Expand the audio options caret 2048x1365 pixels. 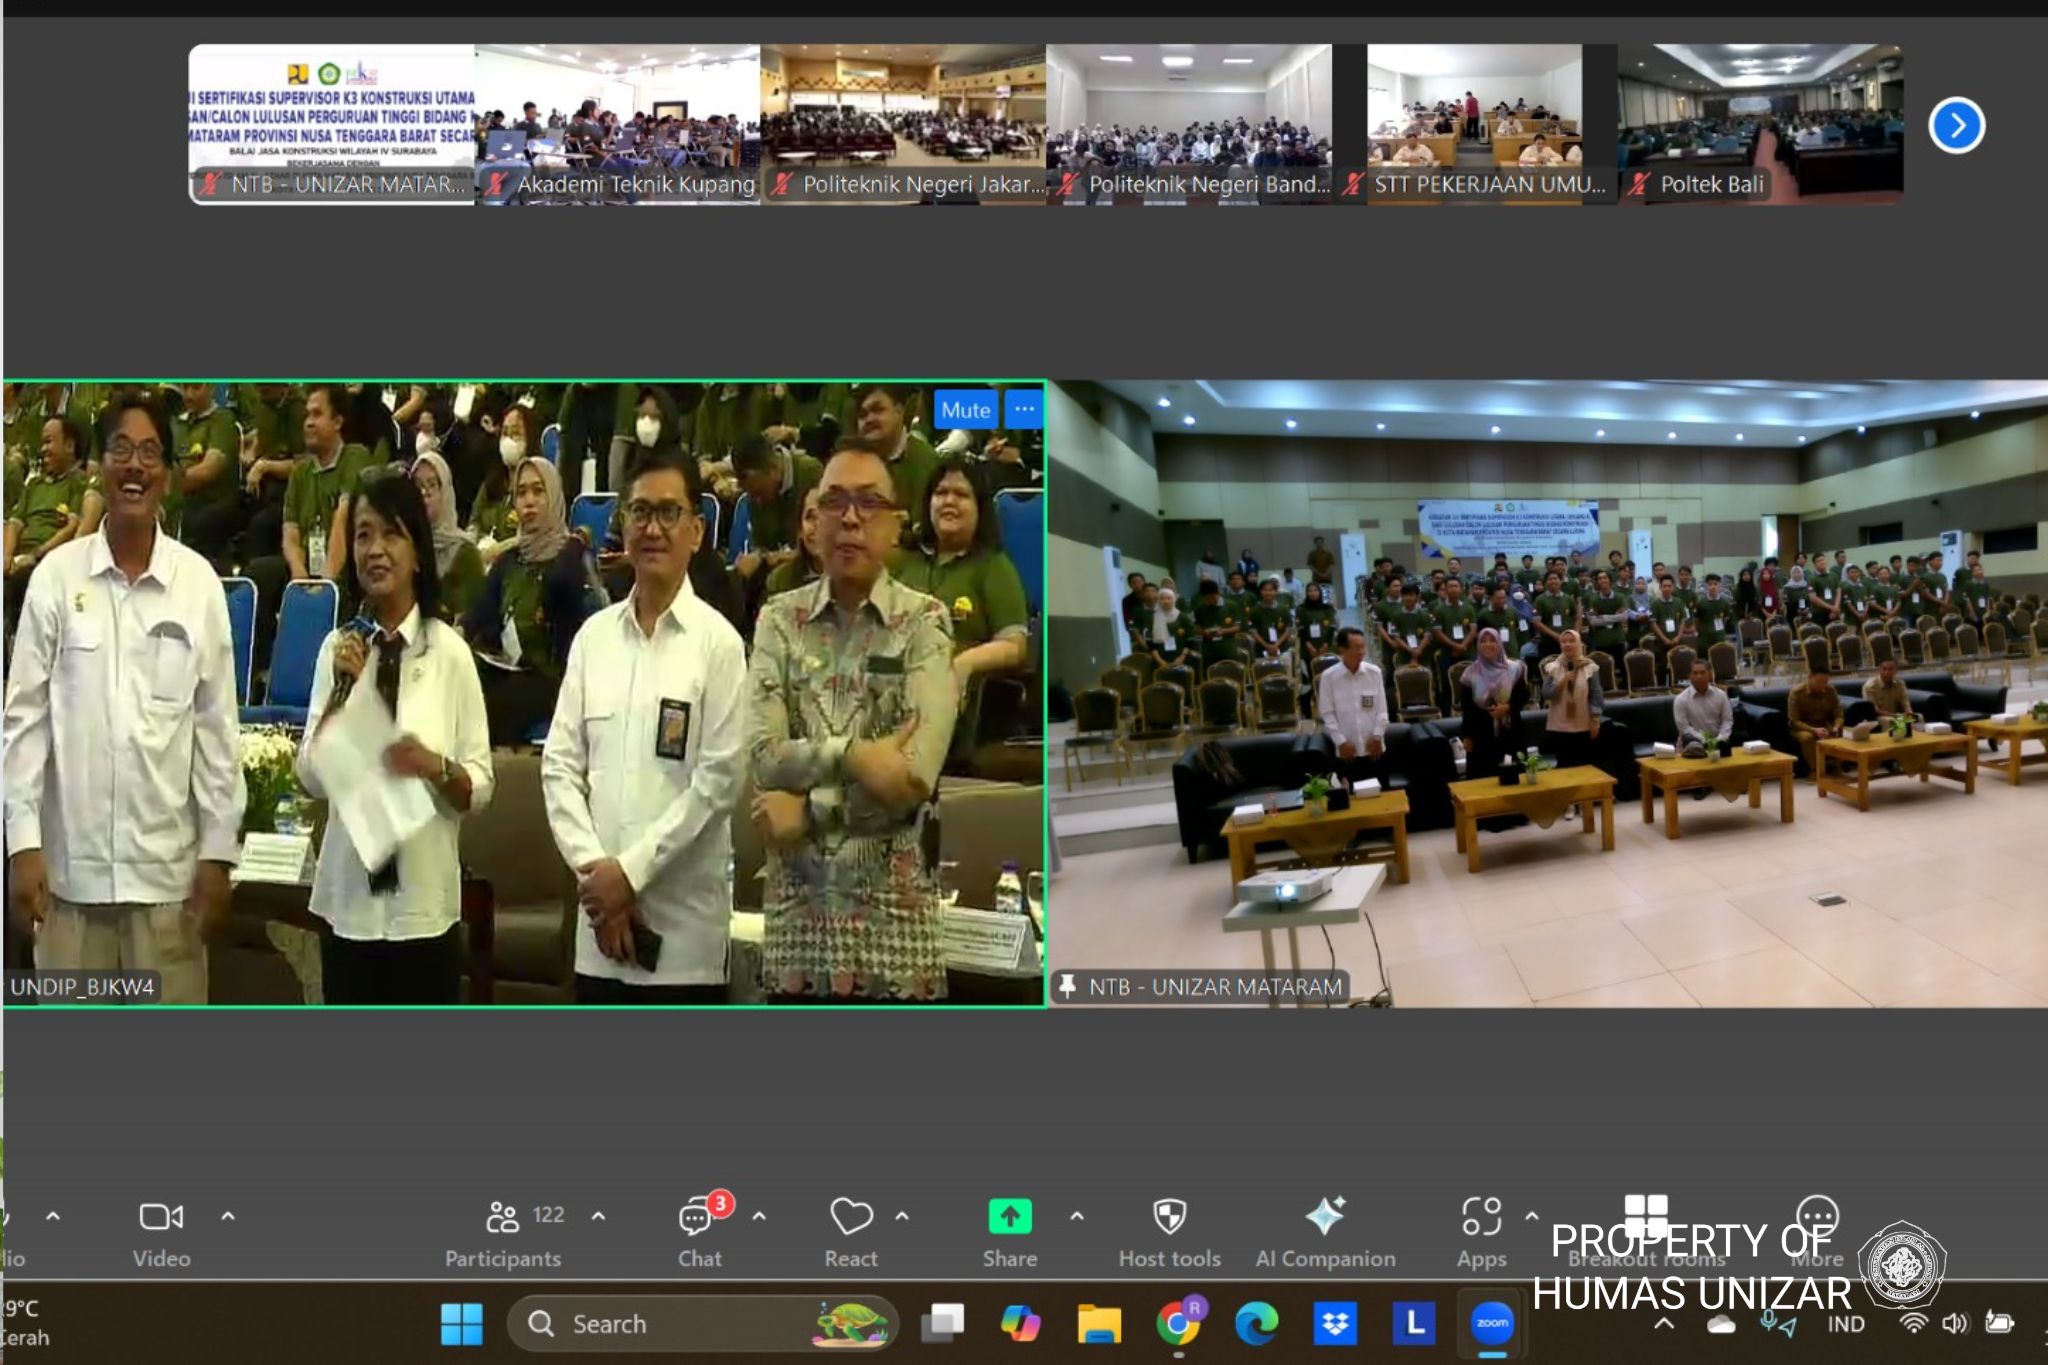click(x=53, y=1216)
